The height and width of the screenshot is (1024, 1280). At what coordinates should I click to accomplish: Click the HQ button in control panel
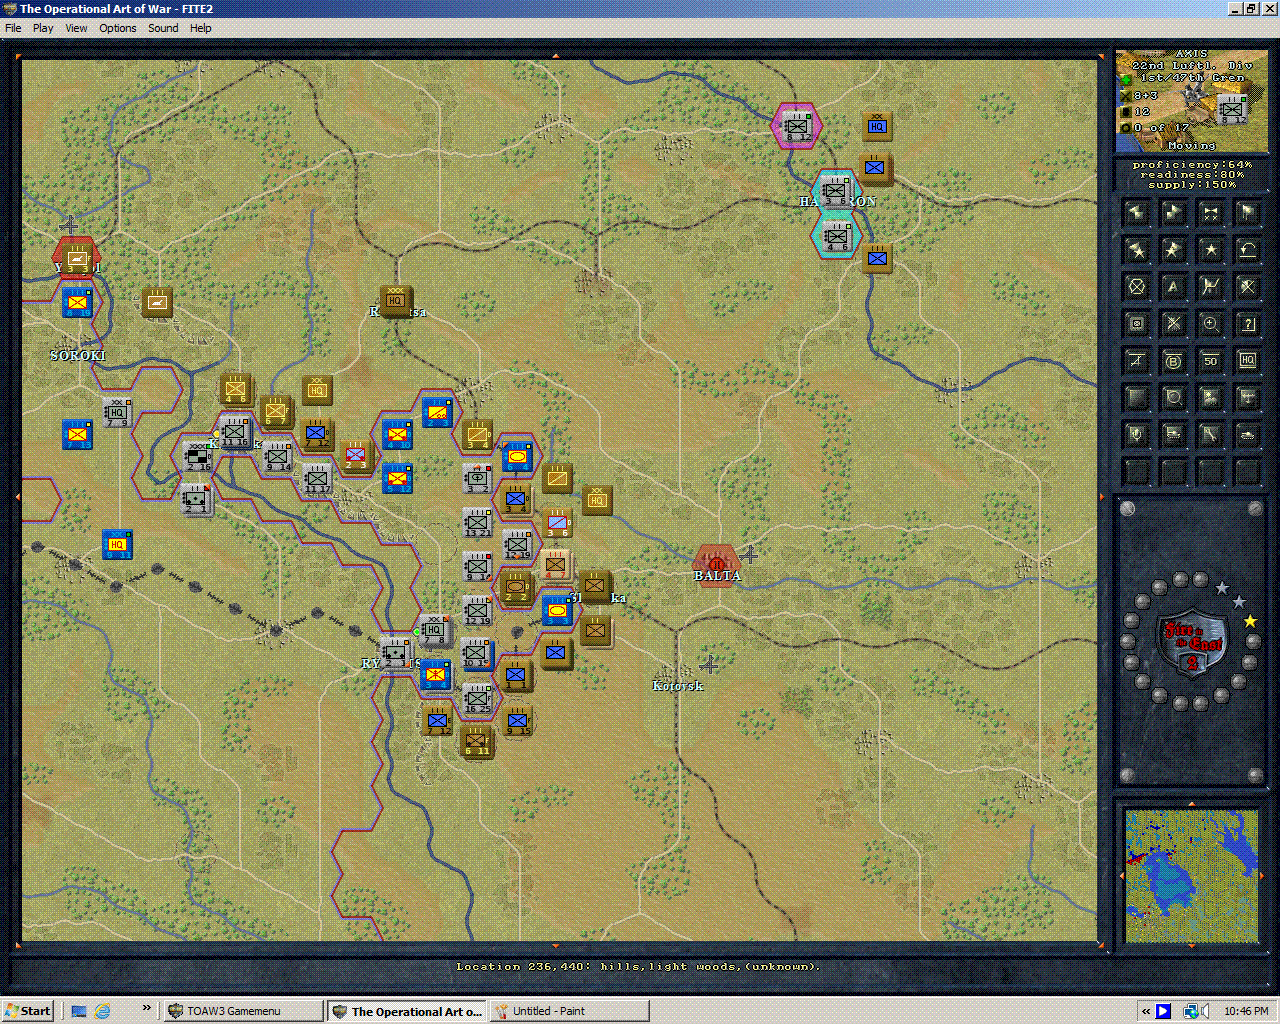pos(1247,361)
